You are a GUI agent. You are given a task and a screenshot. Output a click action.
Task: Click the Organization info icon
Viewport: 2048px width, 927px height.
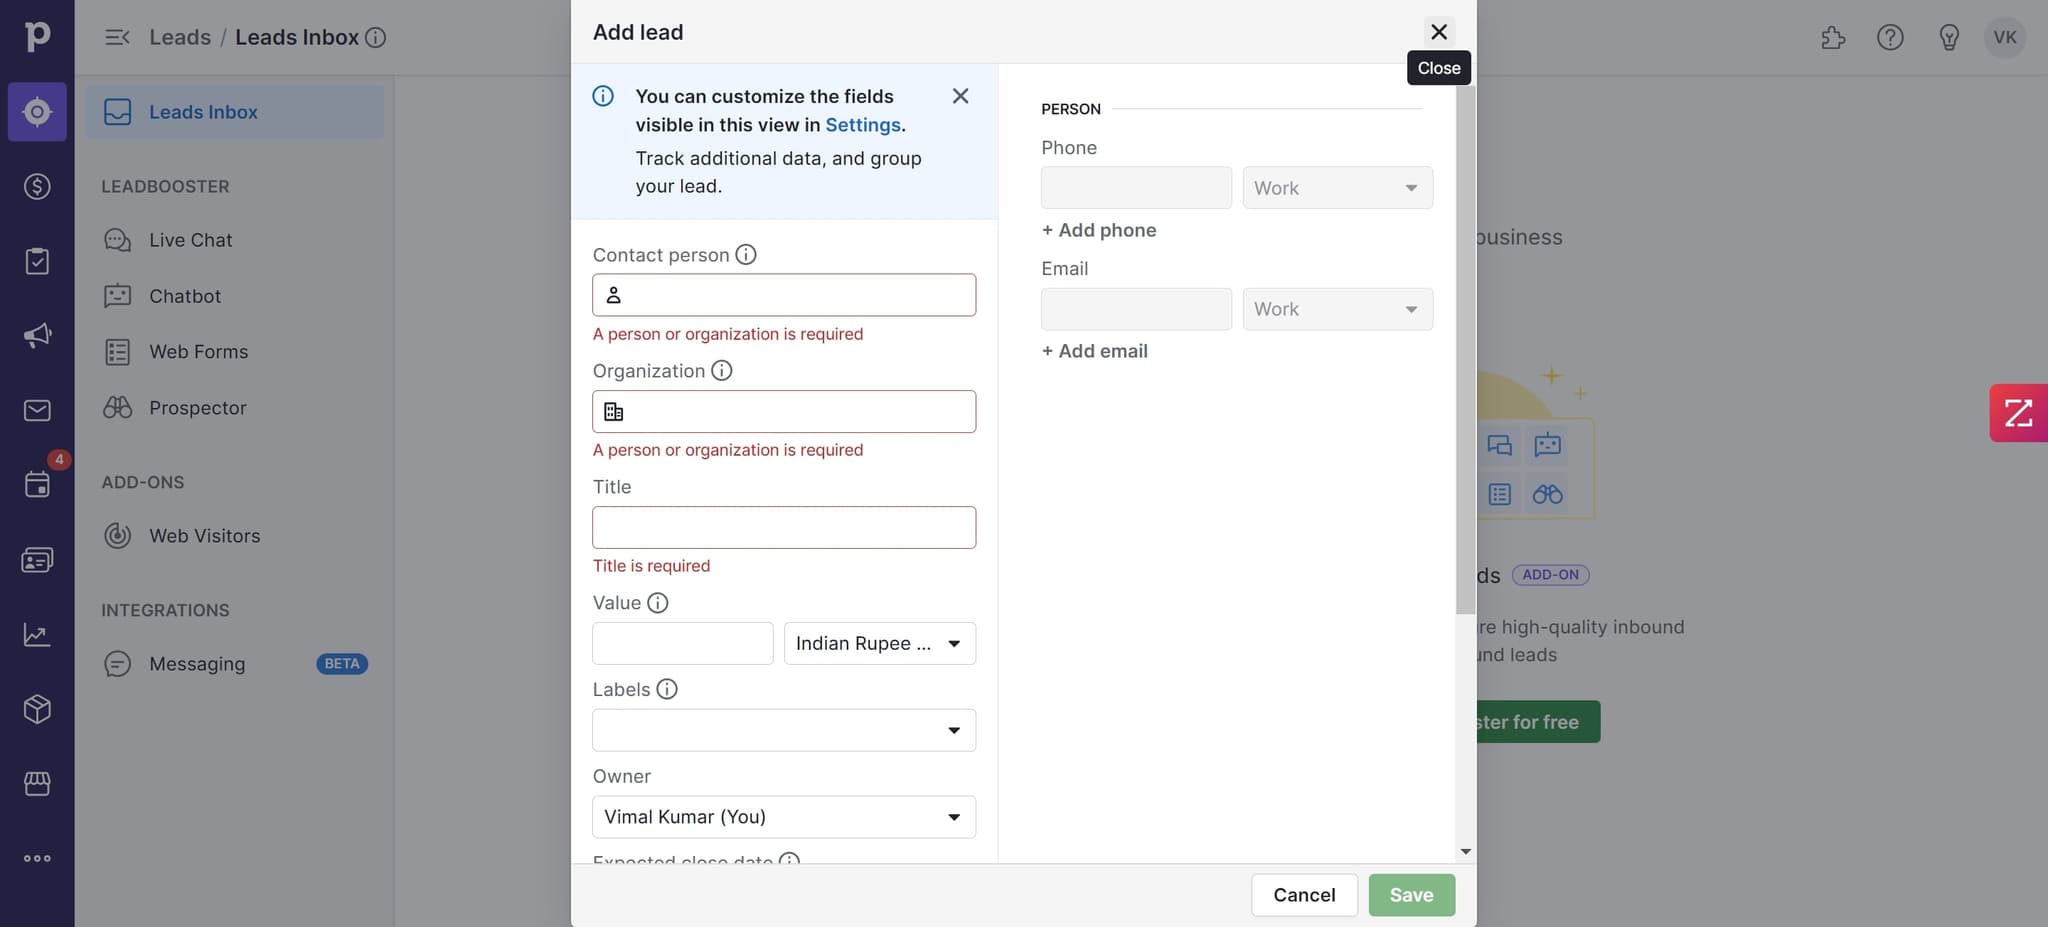click(722, 371)
